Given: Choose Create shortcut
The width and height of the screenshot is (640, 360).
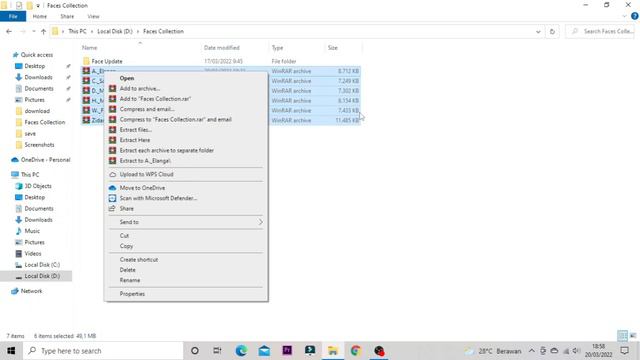Looking at the screenshot, I should (139, 260).
